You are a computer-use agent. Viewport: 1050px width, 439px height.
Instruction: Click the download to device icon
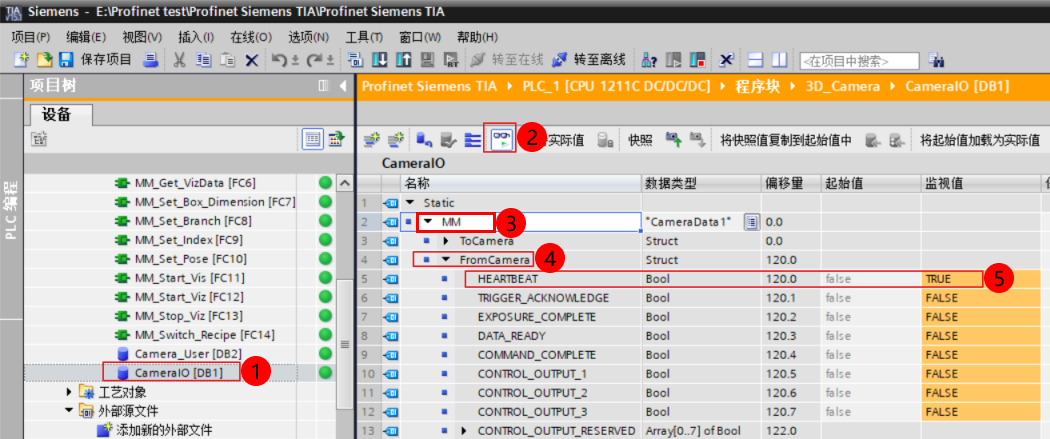point(380,60)
